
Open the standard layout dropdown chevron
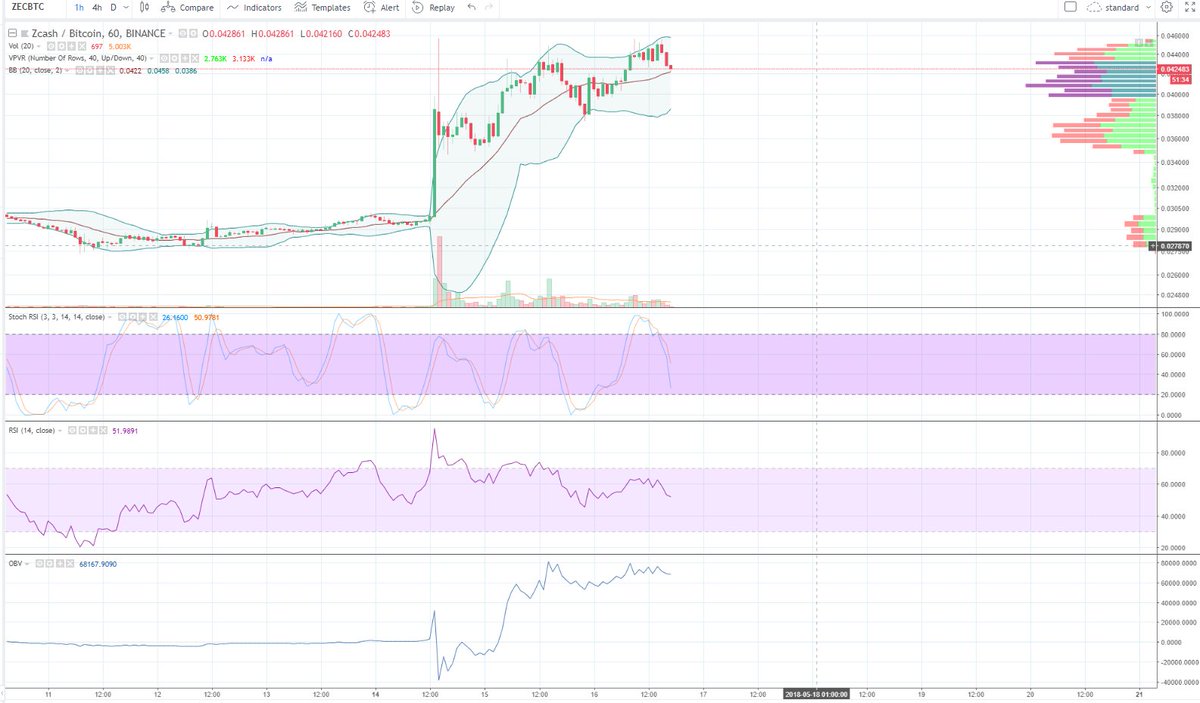pos(1149,7)
